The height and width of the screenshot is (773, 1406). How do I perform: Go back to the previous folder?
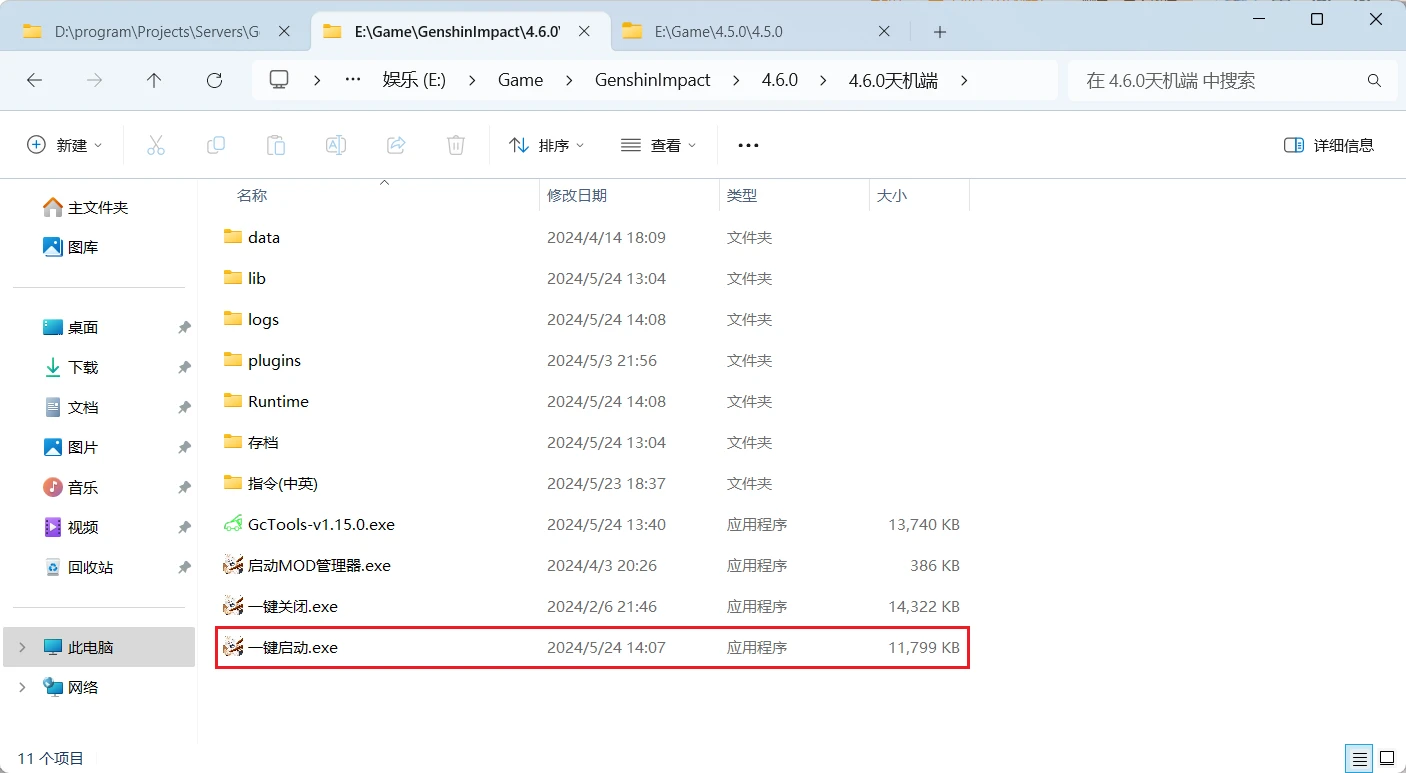pyautogui.click(x=35, y=80)
